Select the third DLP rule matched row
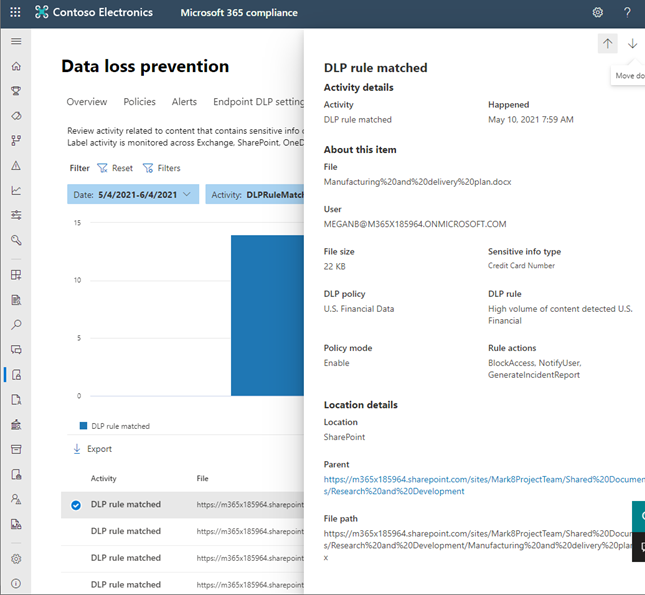Image resolution: width=645 pixels, height=595 pixels. point(183,558)
